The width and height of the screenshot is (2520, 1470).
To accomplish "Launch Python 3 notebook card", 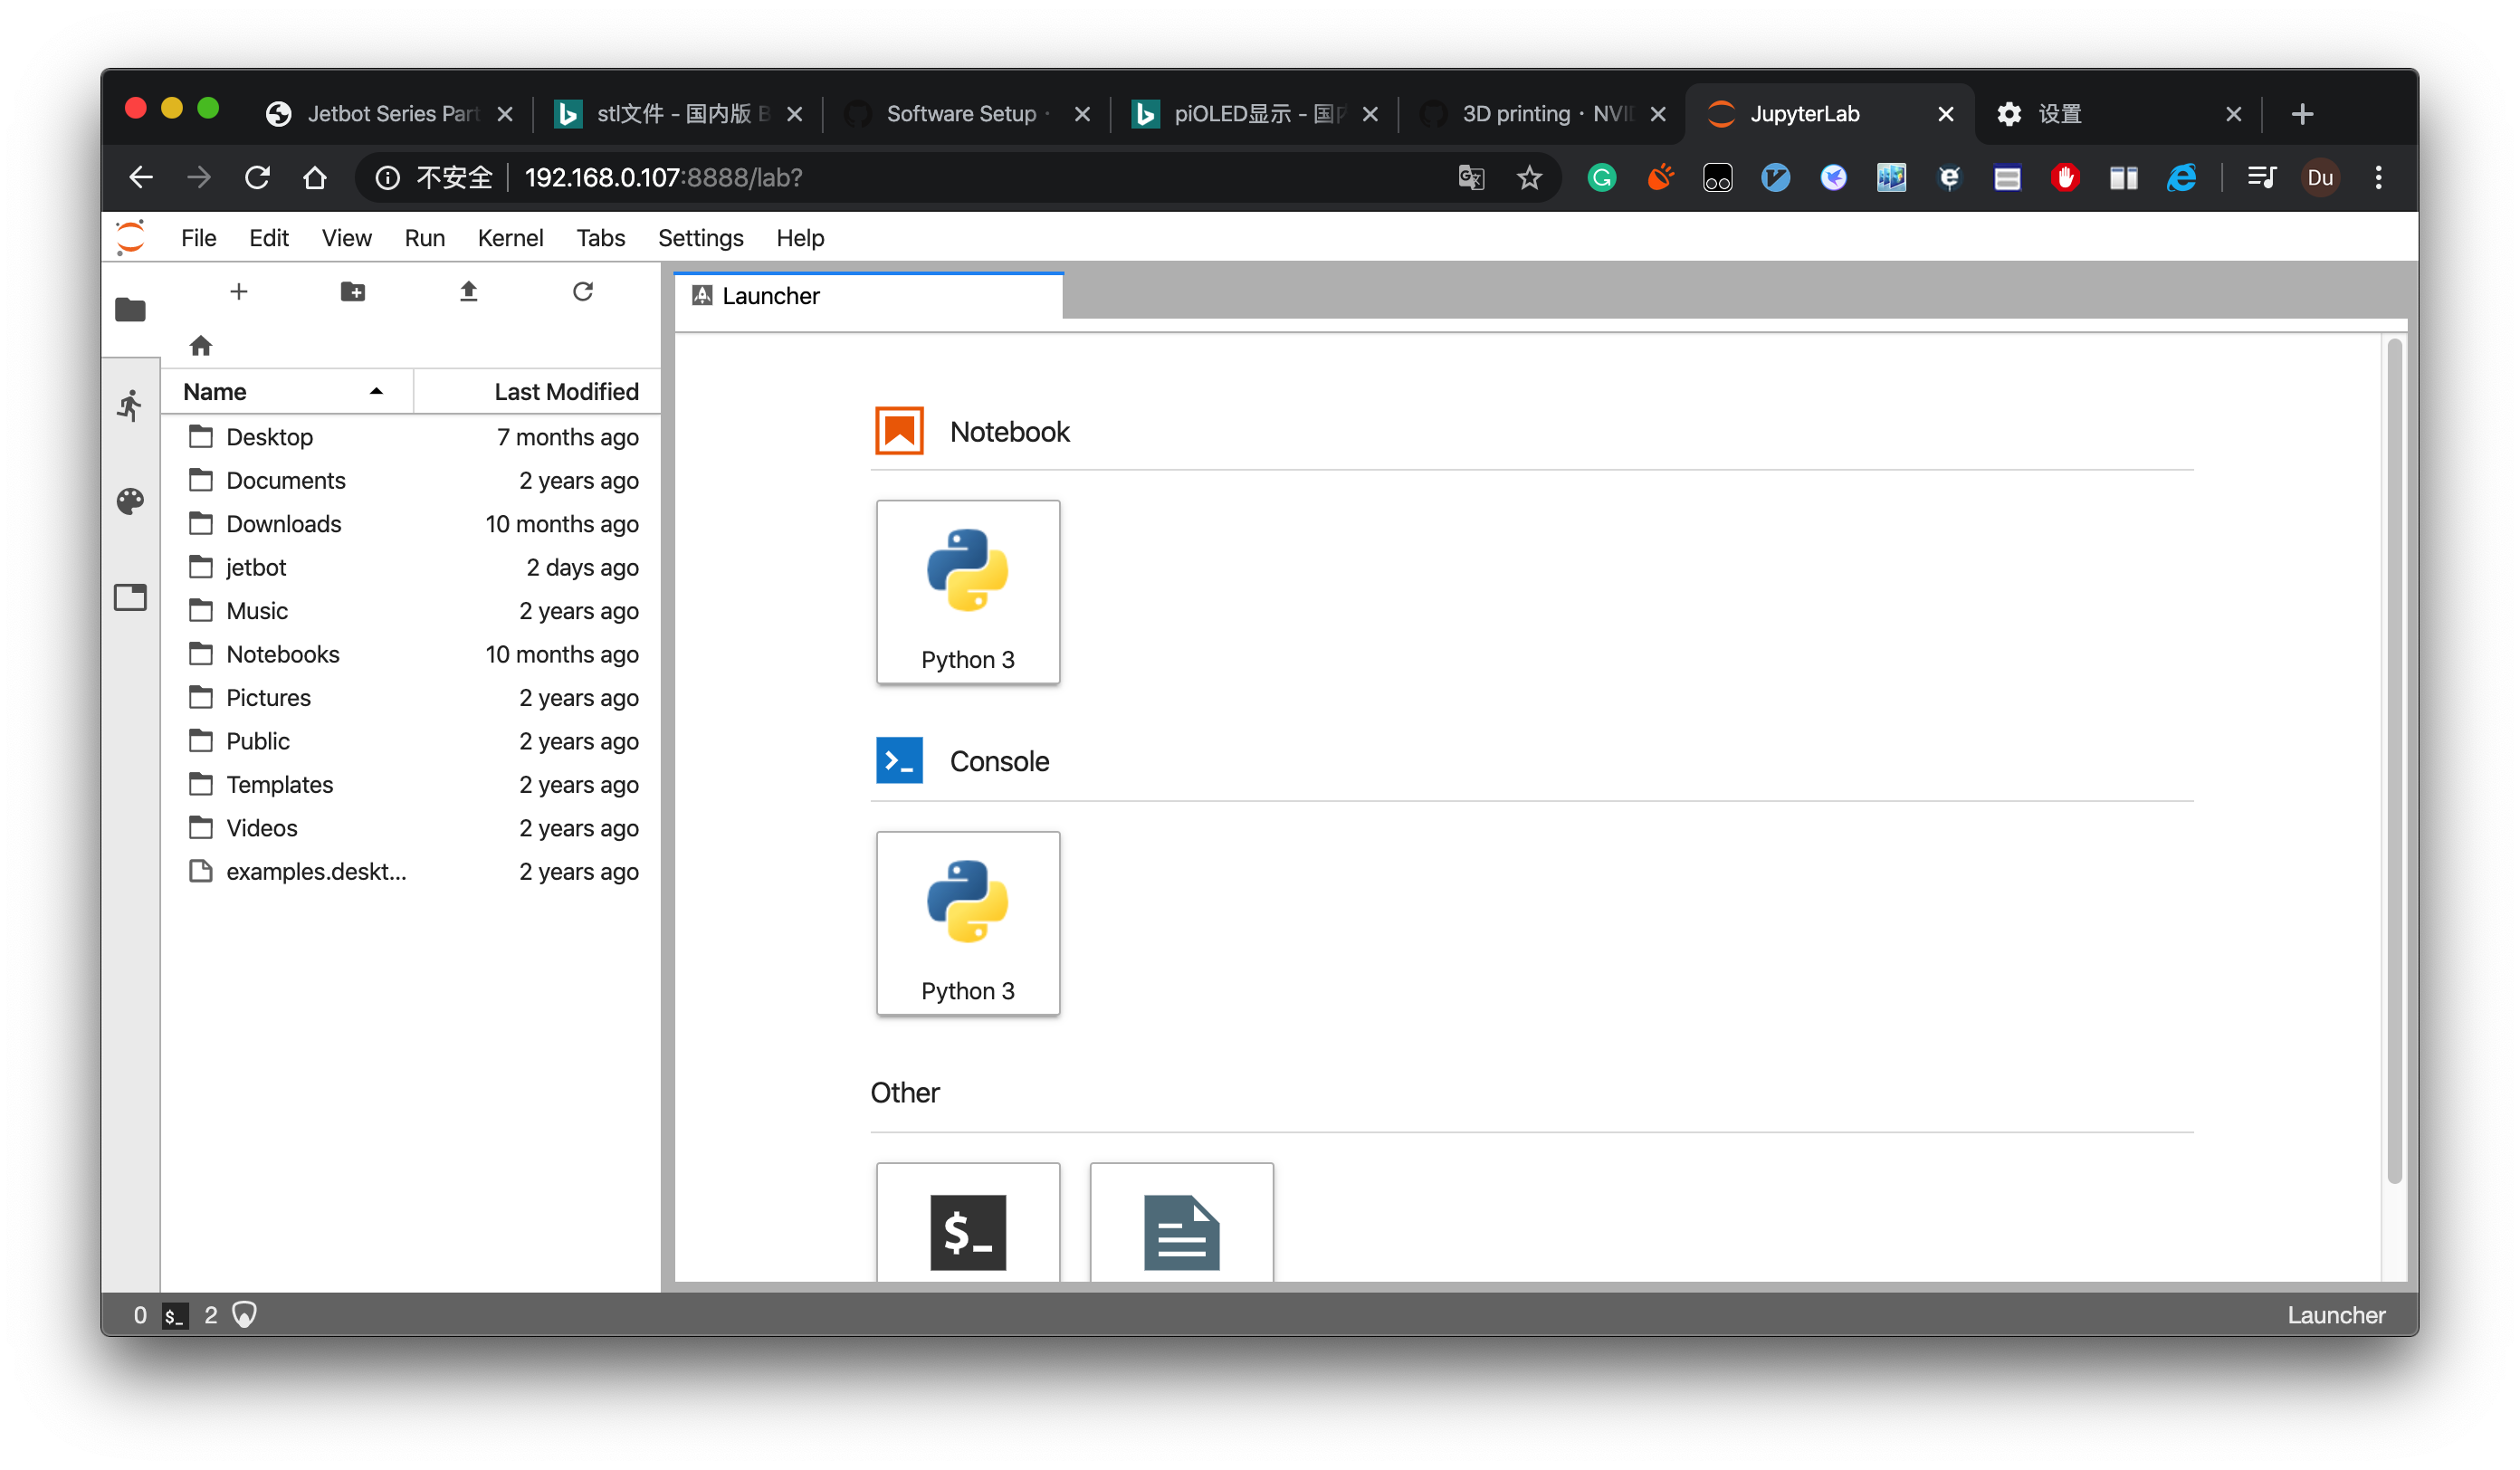I will click(967, 592).
